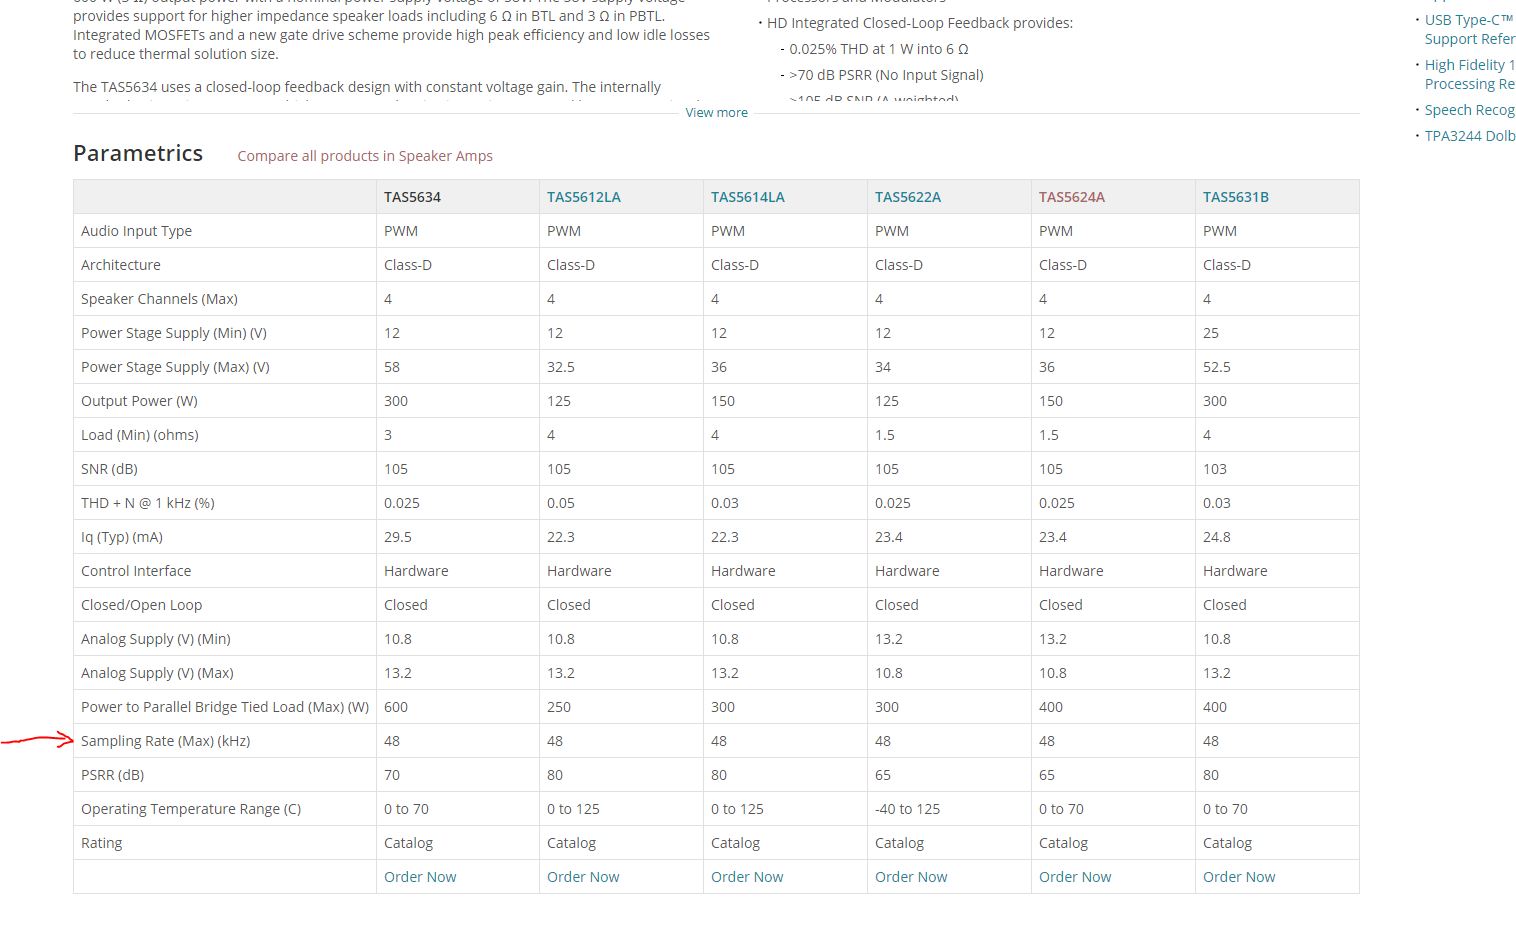Click the Parametrics section heading
Viewport: 1516px width, 934px height.
(x=138, y=153)
